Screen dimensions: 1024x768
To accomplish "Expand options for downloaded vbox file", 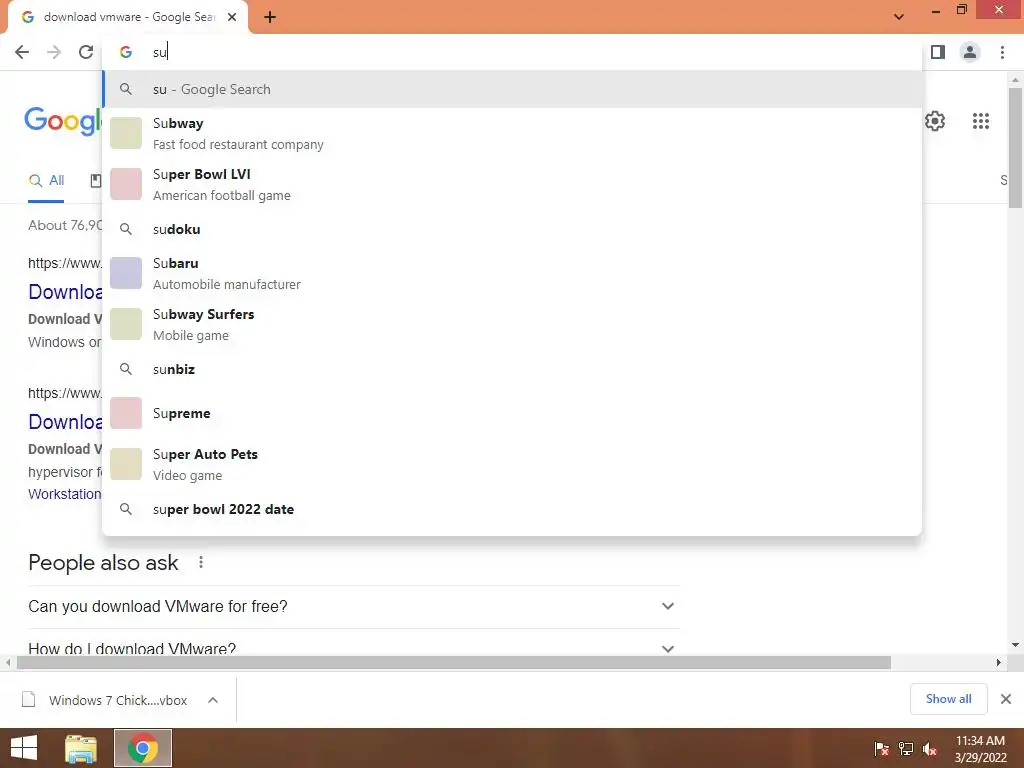I will [x=213, y=700].
